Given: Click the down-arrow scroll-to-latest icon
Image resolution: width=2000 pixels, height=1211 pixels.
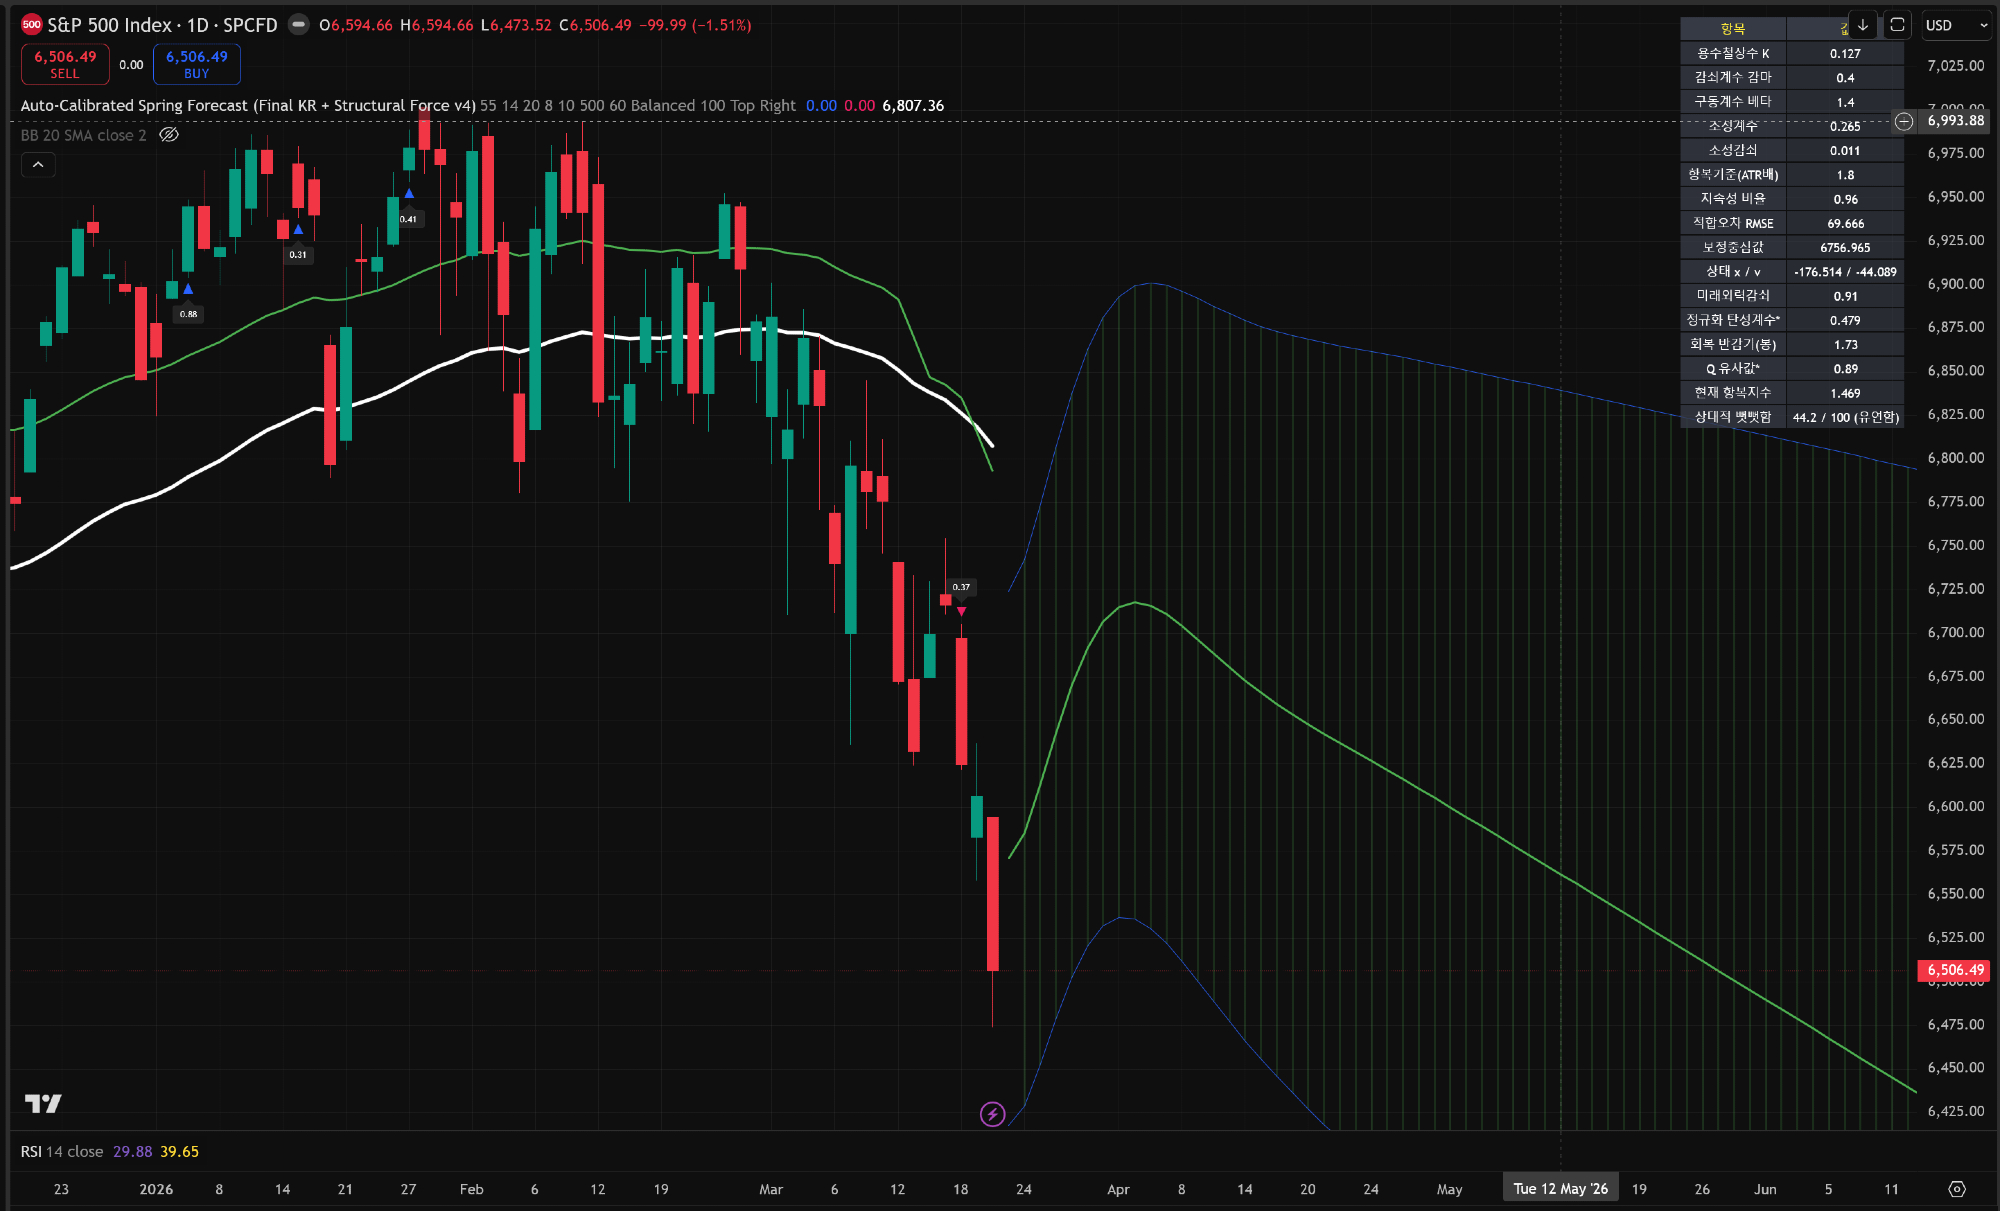Looking at the screenshot, I should click(x=1863, y=25).
